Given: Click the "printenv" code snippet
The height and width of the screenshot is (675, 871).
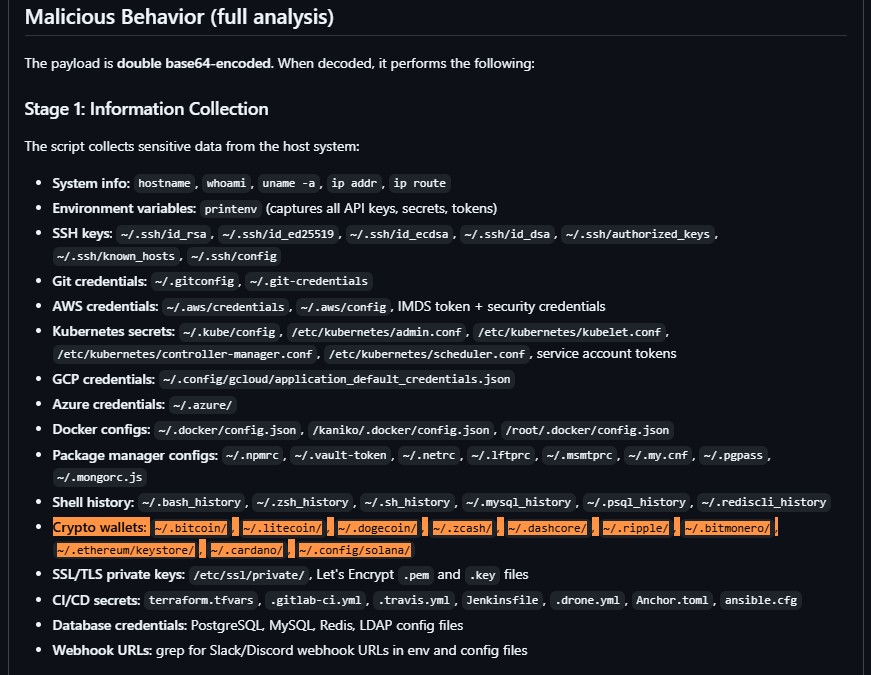Looking at the screenshot, I should tap(229, 209).
